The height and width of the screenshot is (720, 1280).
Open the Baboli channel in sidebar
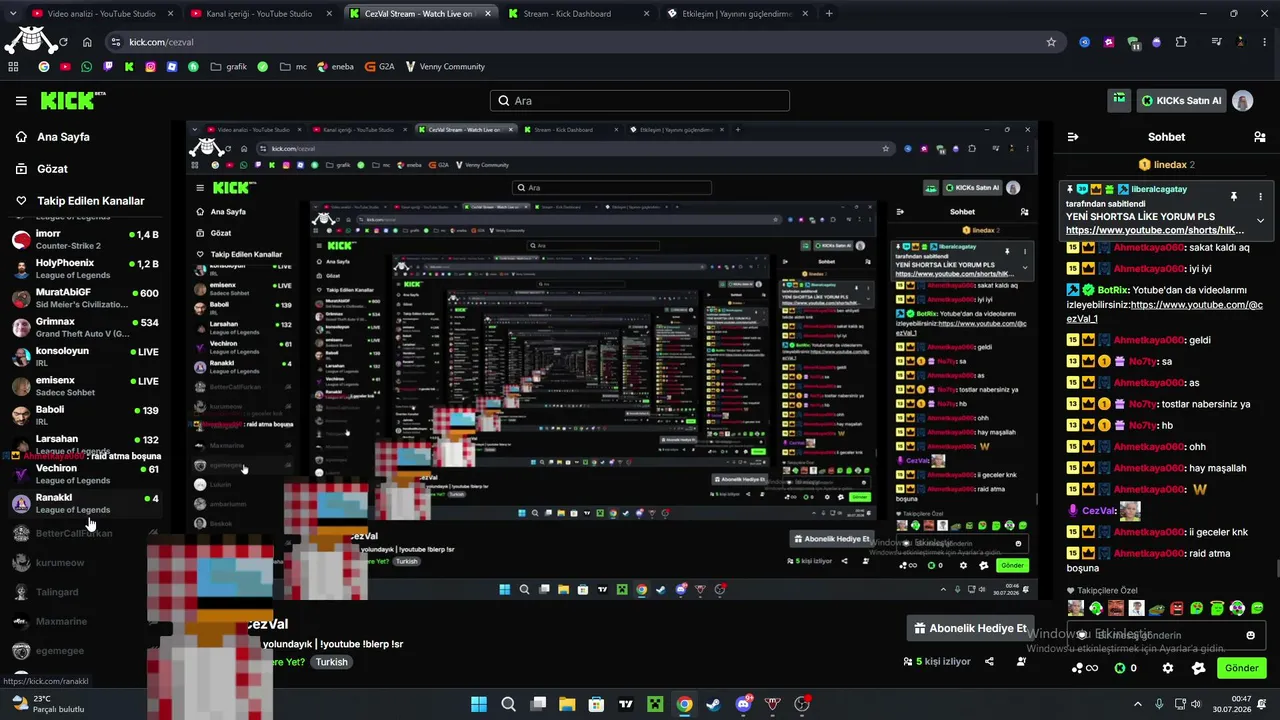pyautogui.click(x=85, y=415)
